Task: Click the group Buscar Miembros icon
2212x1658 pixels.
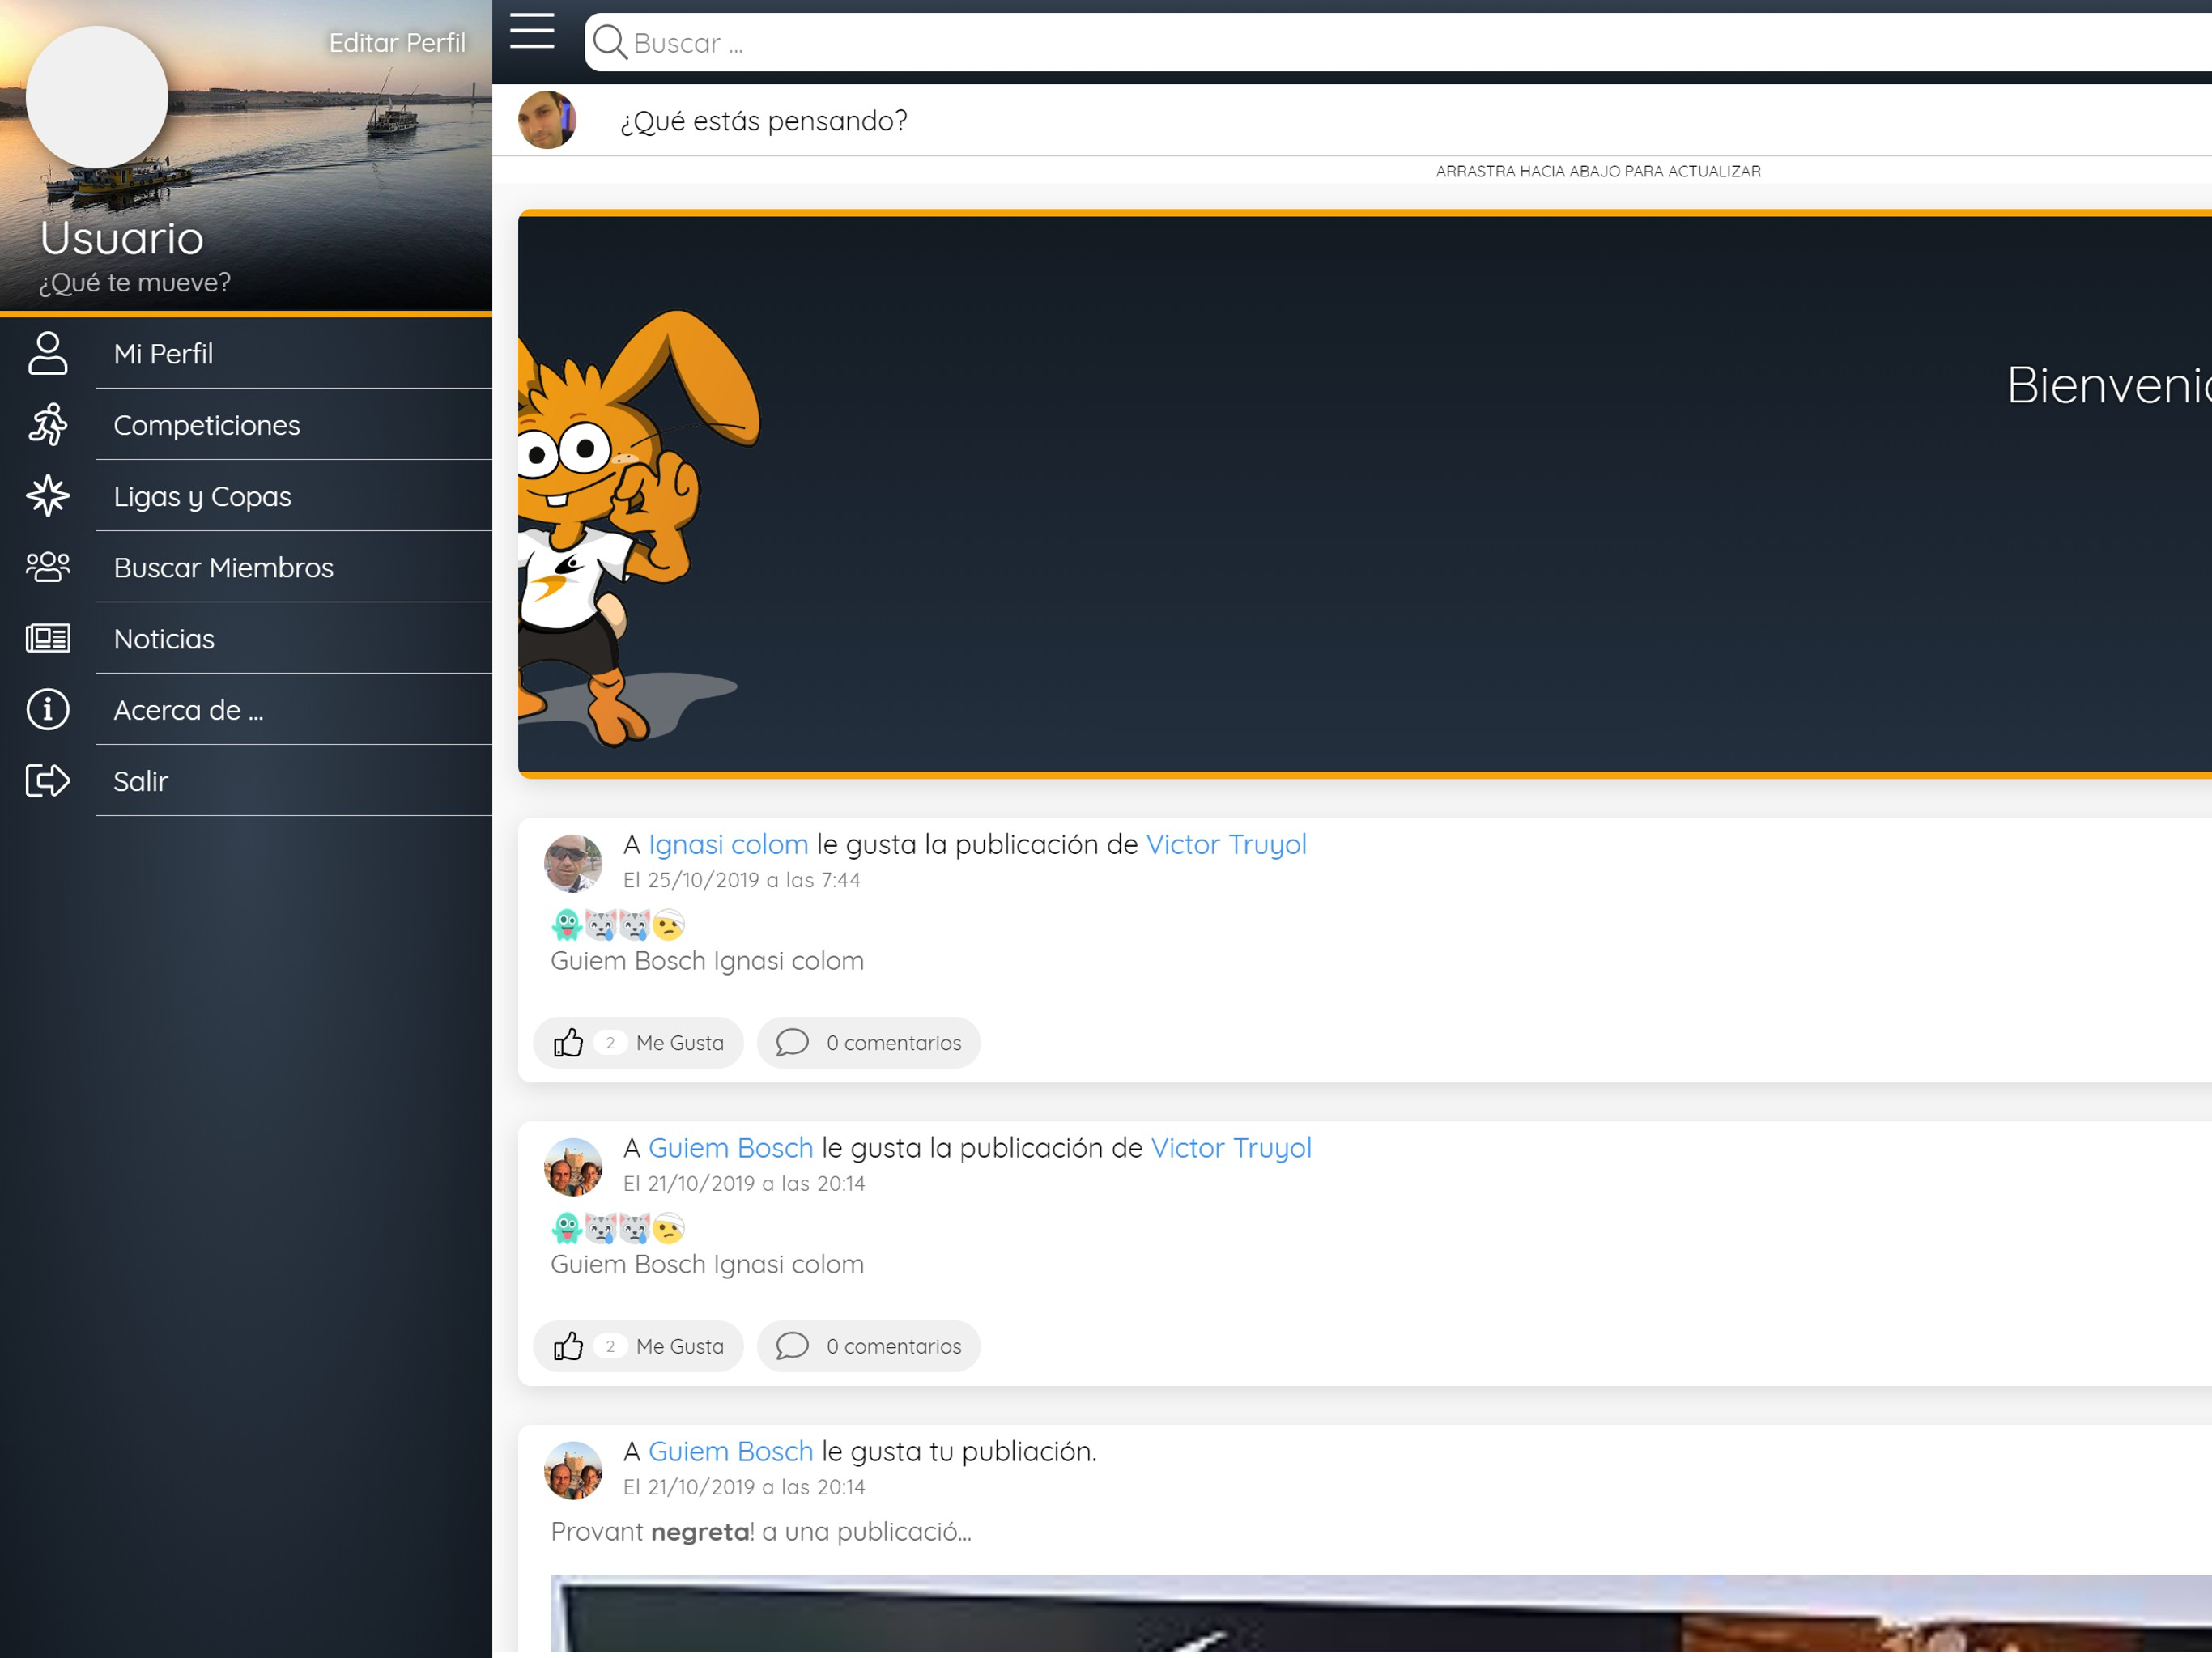Action: tap(47, 567)
